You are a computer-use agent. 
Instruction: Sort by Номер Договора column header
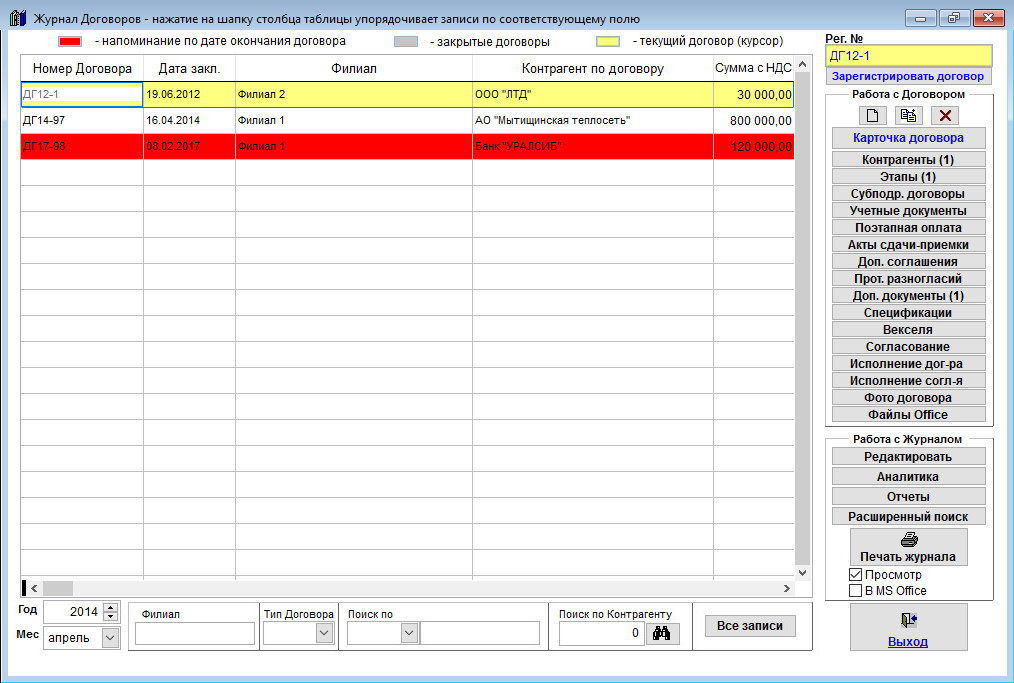[x=82, y=69]
